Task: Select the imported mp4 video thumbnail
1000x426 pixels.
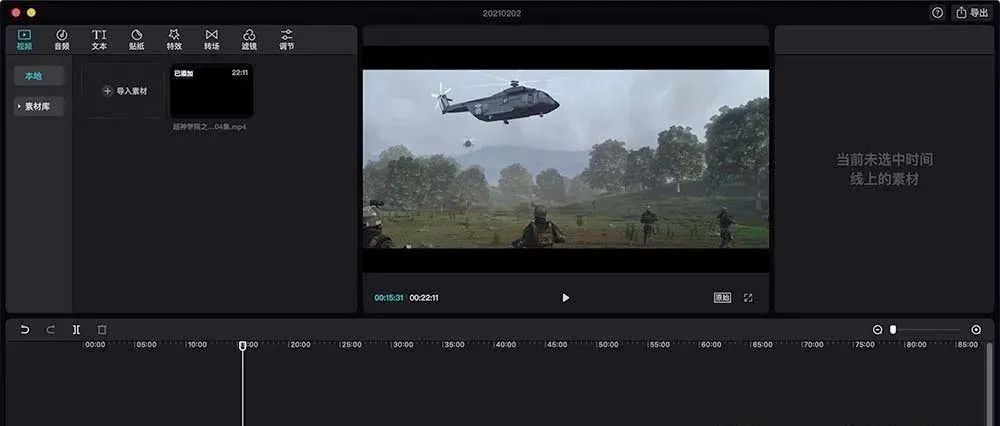Action: pos(211,91)
